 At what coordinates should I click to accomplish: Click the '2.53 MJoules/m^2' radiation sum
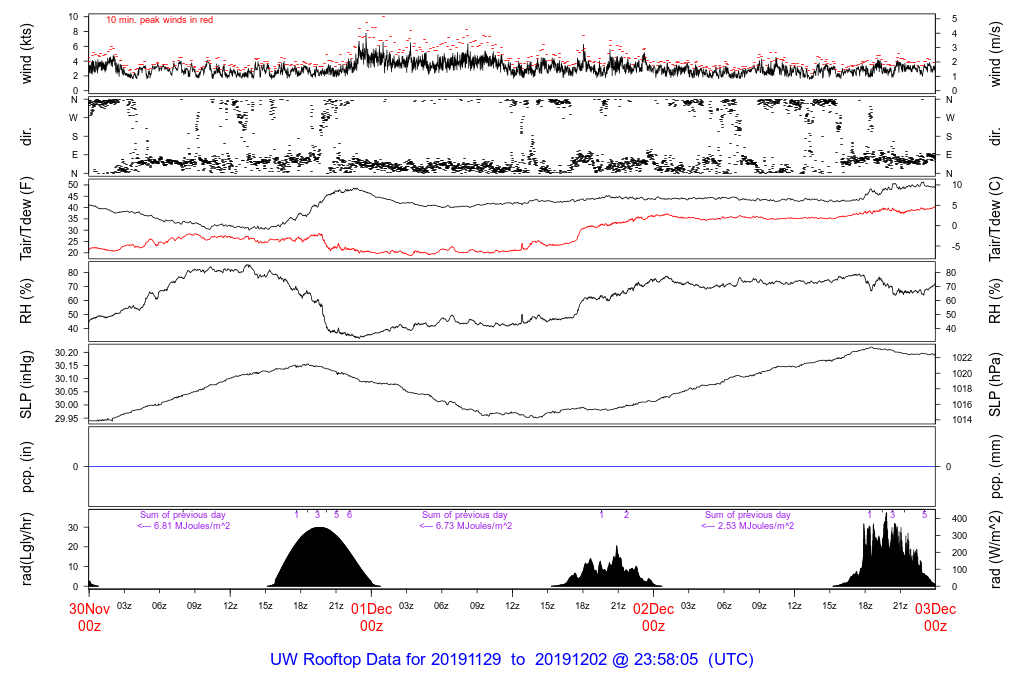(756, 526)
